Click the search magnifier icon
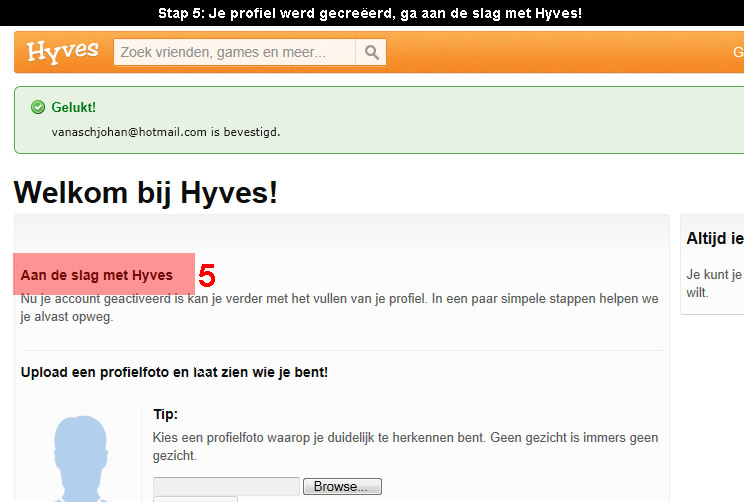Screen dimensions: 744x502 click(x=372, y=52)
